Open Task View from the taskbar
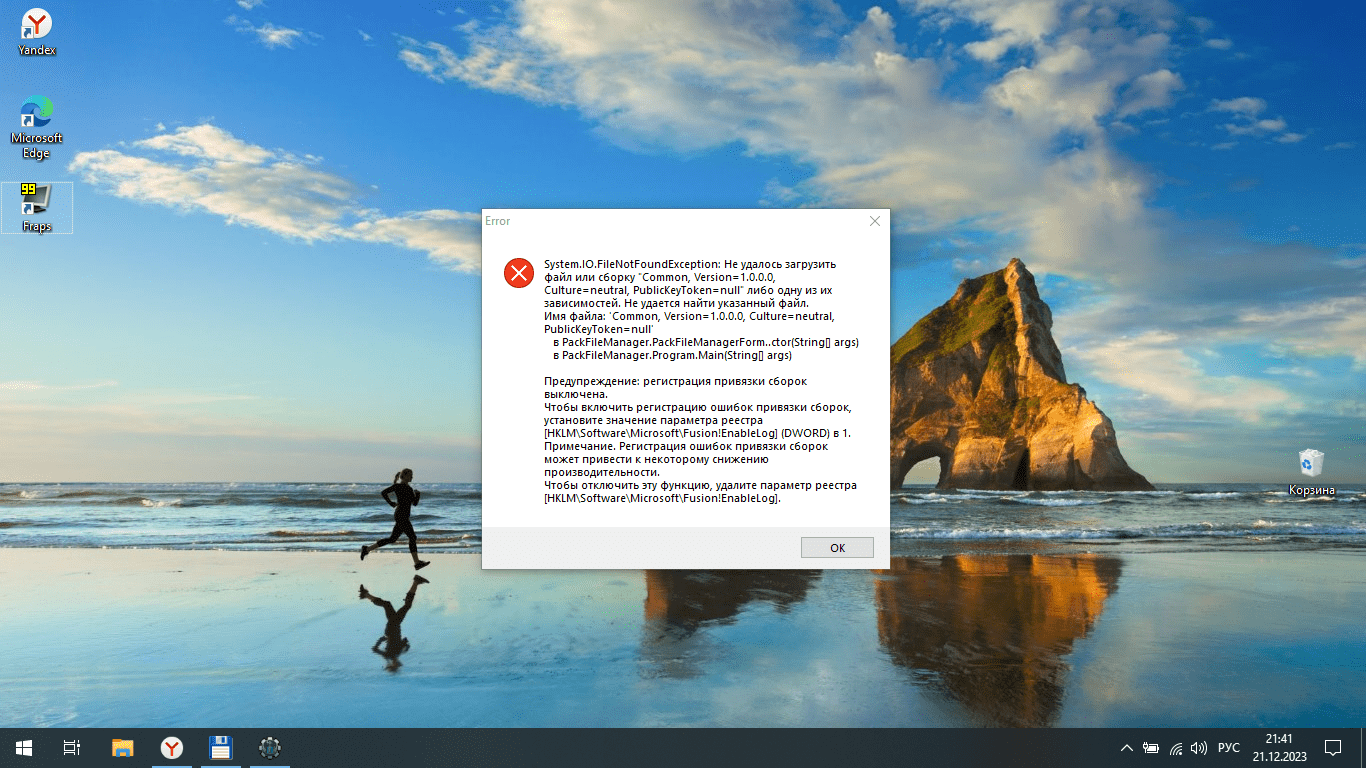Screen dimensions: 1366x768 (71, 748)
